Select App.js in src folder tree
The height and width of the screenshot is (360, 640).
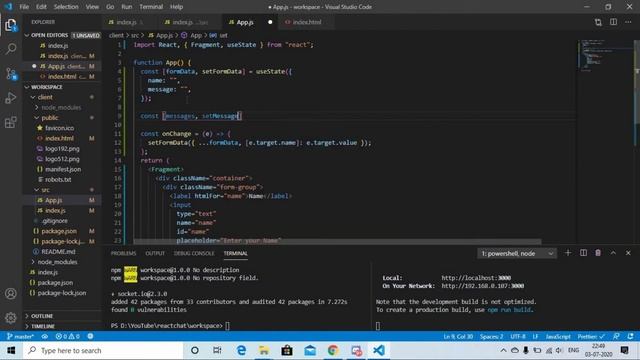(x=53, y=200)
